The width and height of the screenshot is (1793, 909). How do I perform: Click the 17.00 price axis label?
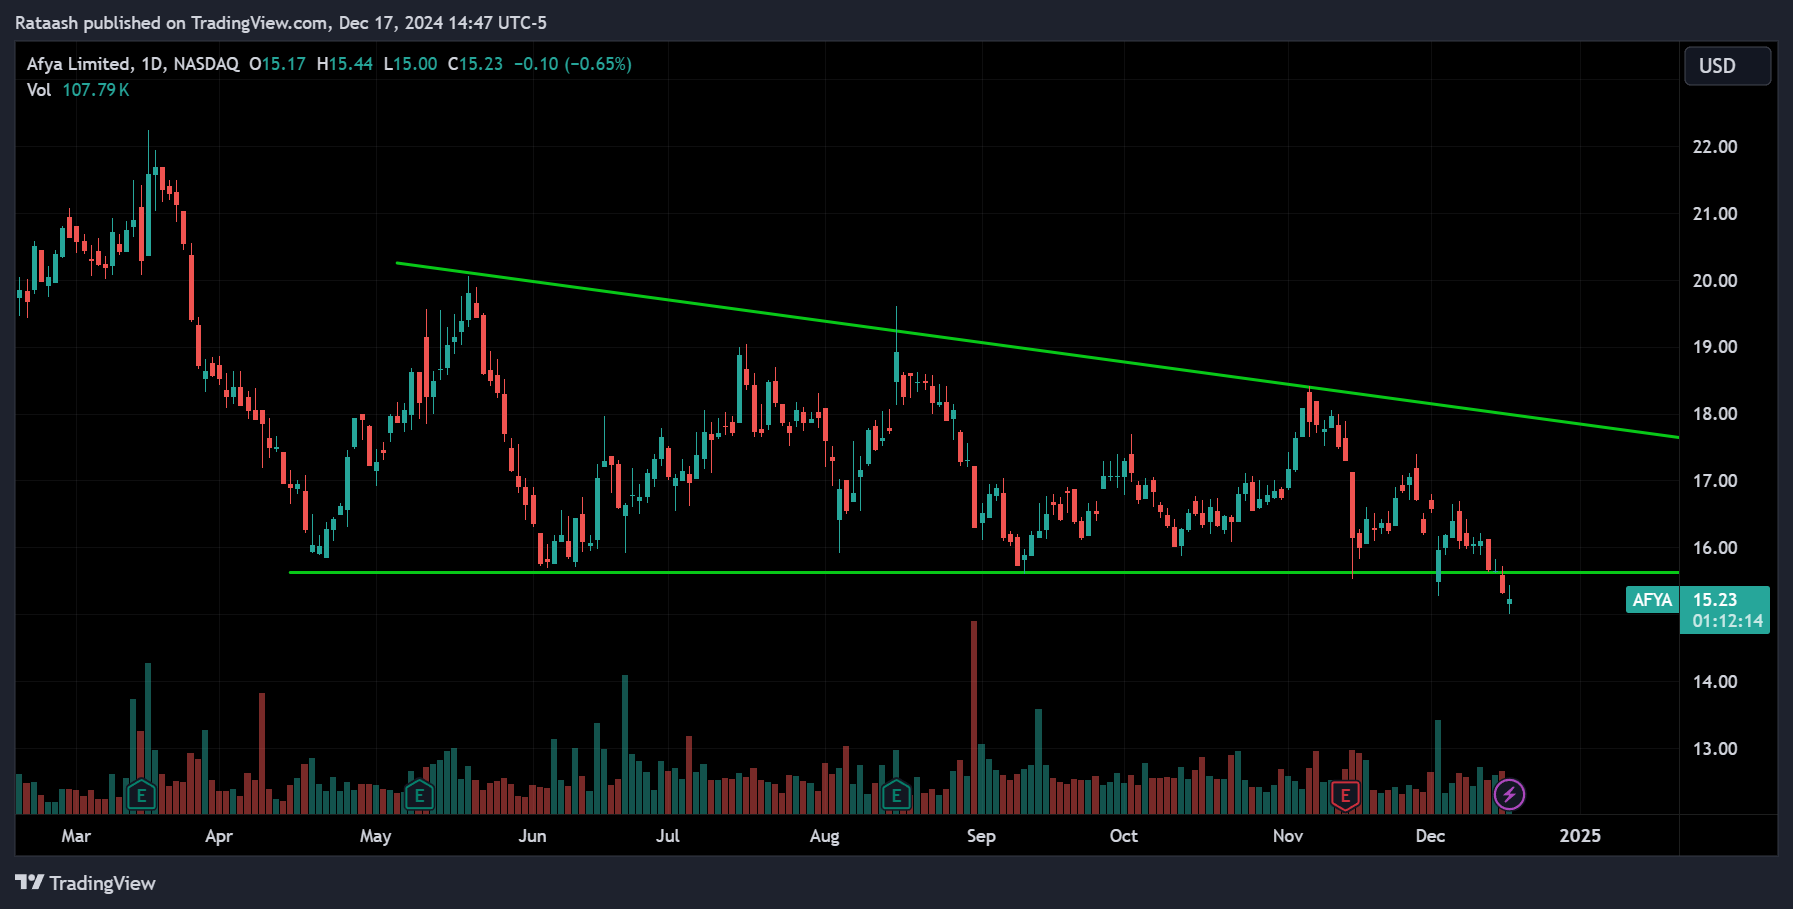[x=1715, y=481]
